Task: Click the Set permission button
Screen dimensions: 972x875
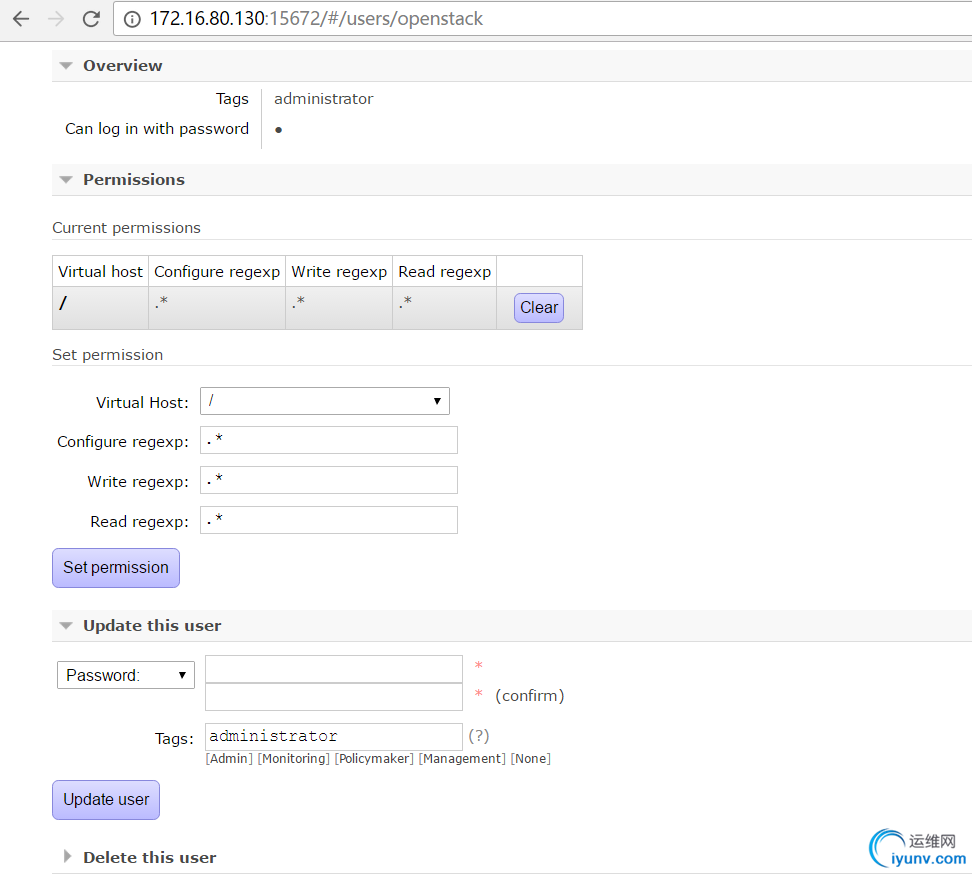Action: tap(116, 567)
